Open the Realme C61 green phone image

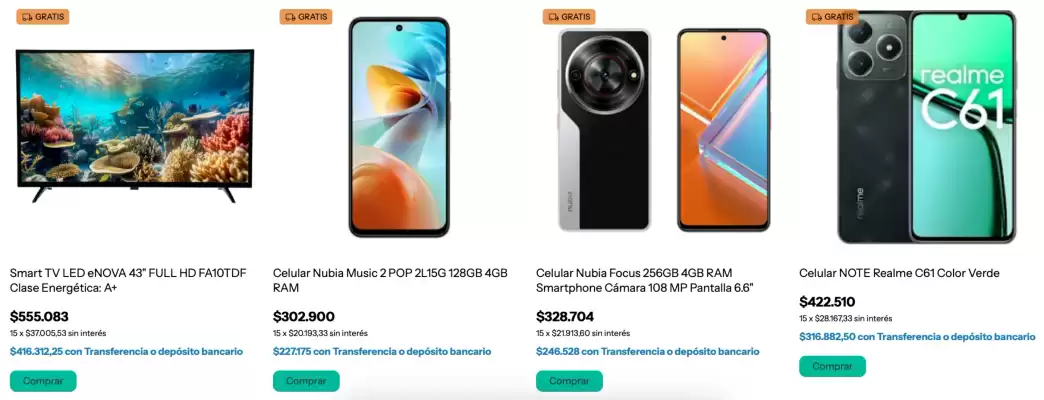[x=926, y=126]
